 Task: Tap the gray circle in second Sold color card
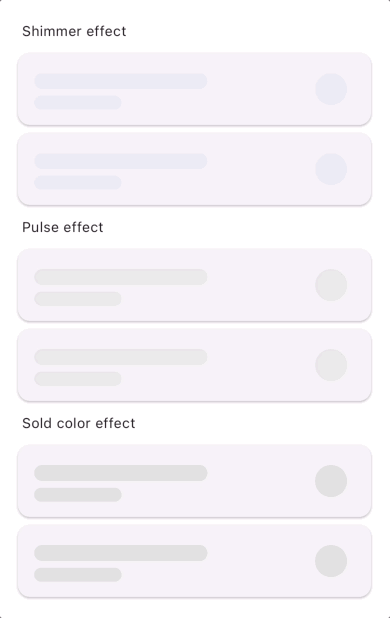click(331, 561)
